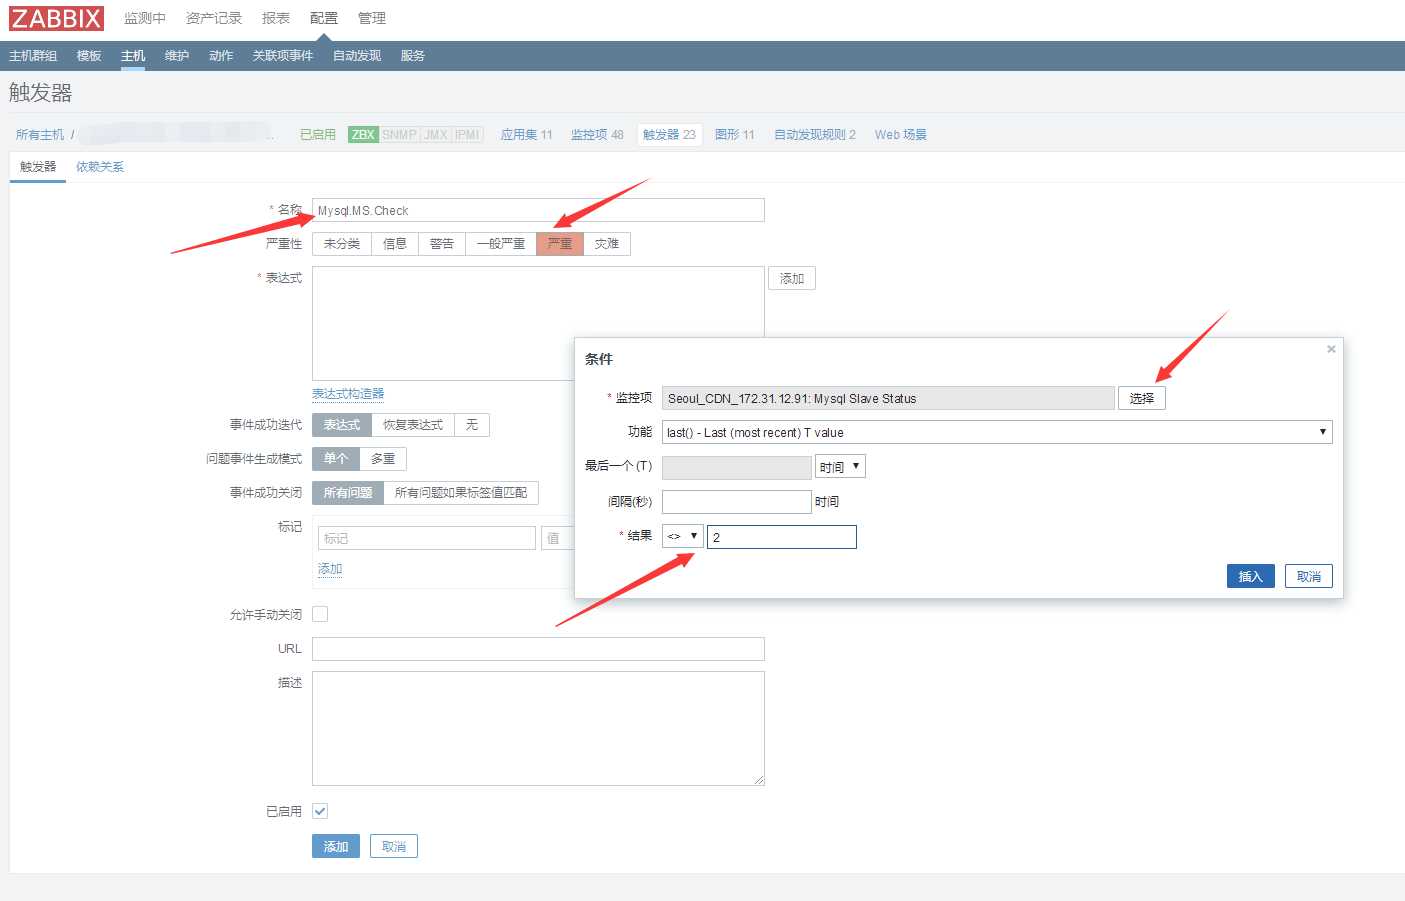The height and width of the screenshot is (901, 1405).
Task: Click 选择 button to choose item
Action: (x=1142, y=398)
